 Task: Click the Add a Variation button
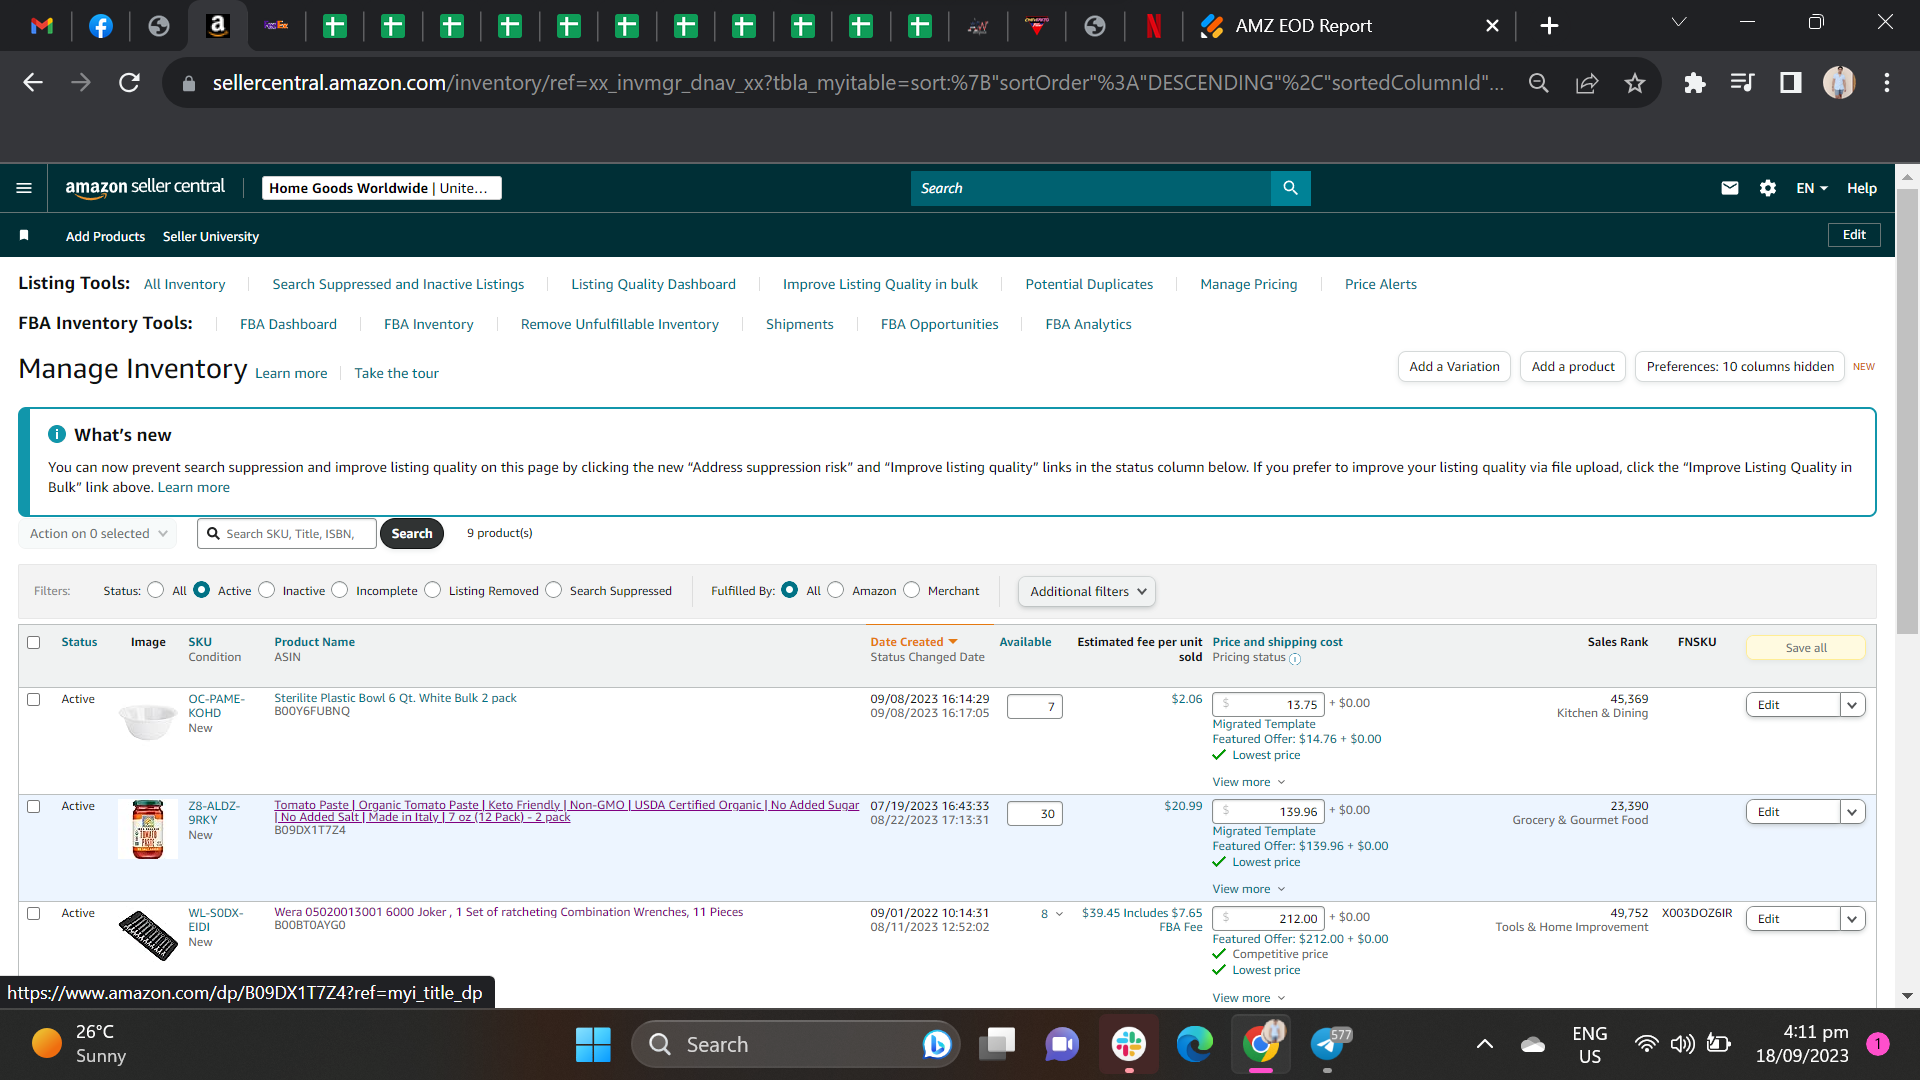(x=1455, y=367)
